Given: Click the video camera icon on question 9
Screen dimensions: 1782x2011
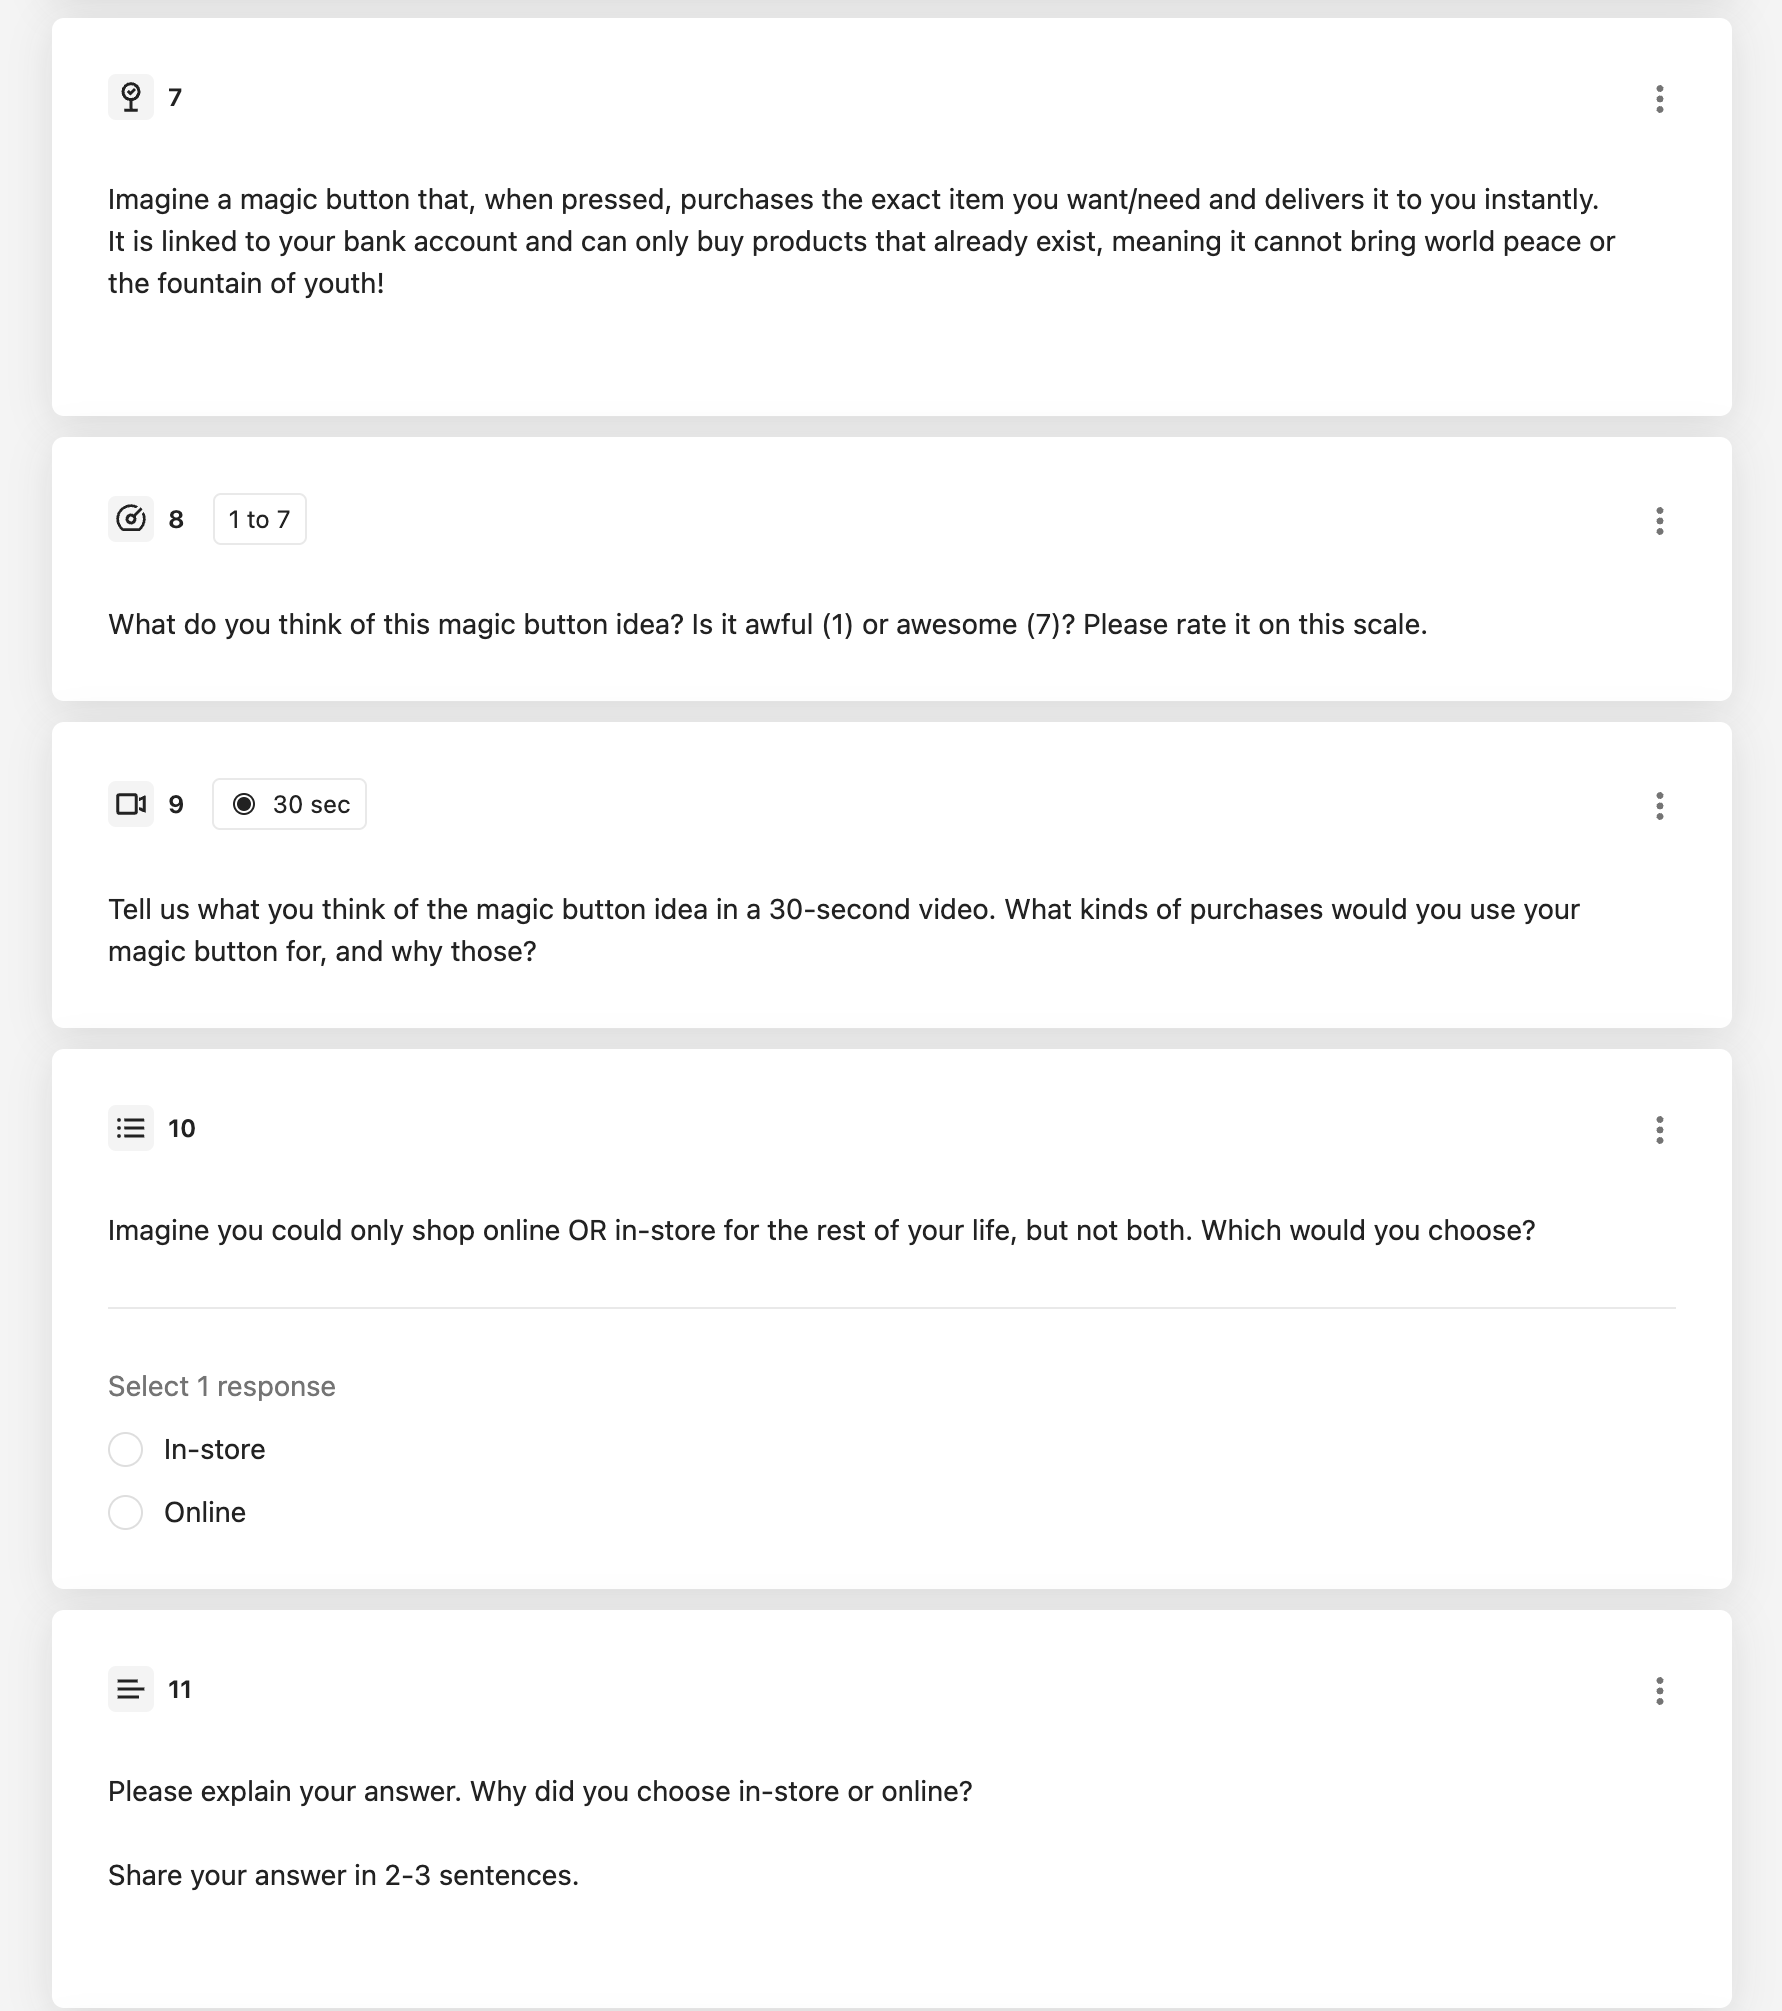Looking at the screenshot, I should (x=131, y=804).
